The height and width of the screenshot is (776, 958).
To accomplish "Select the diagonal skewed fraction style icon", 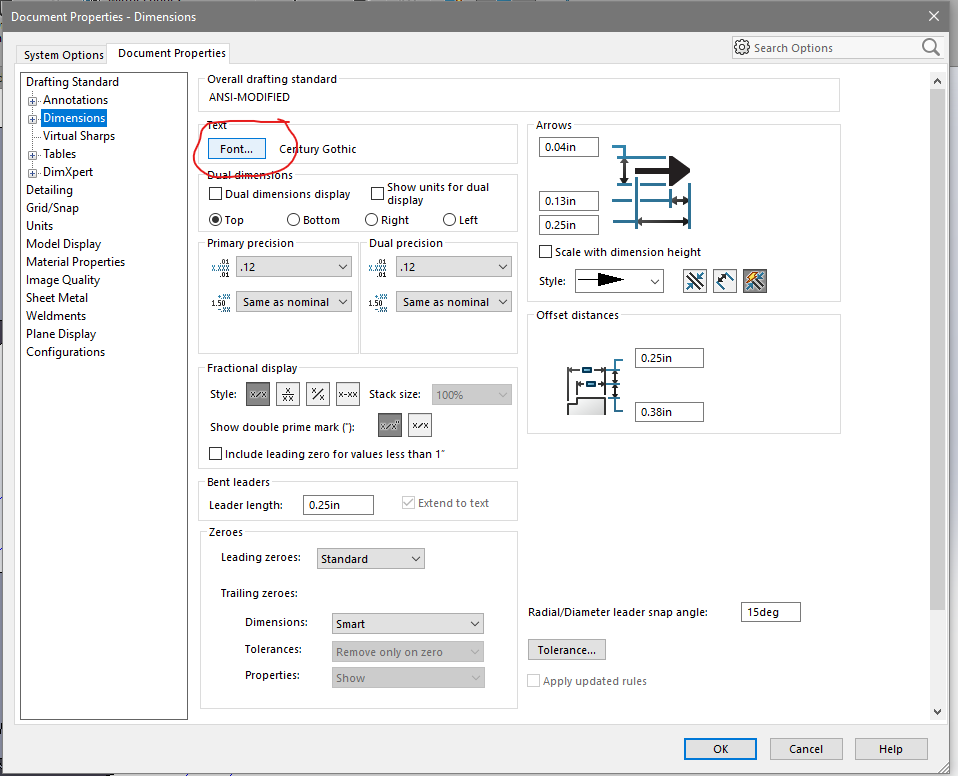I will pos(318,394).
